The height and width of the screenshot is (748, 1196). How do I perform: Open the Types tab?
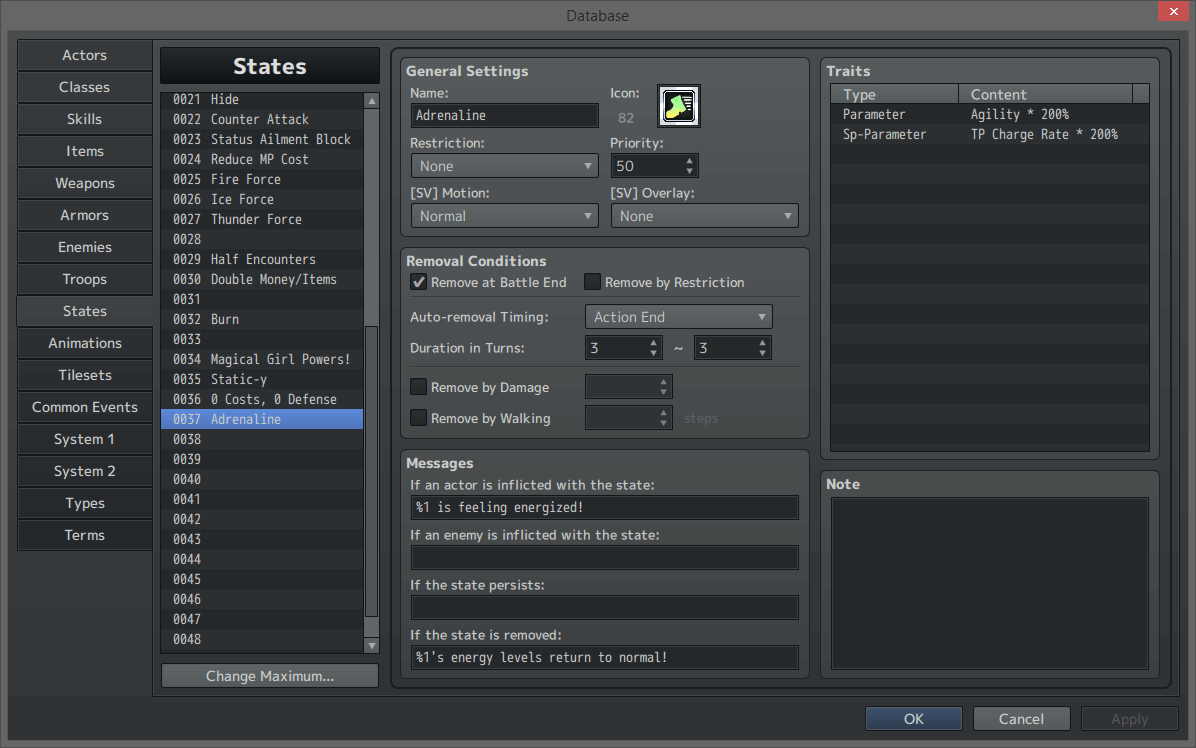(85, 503)
